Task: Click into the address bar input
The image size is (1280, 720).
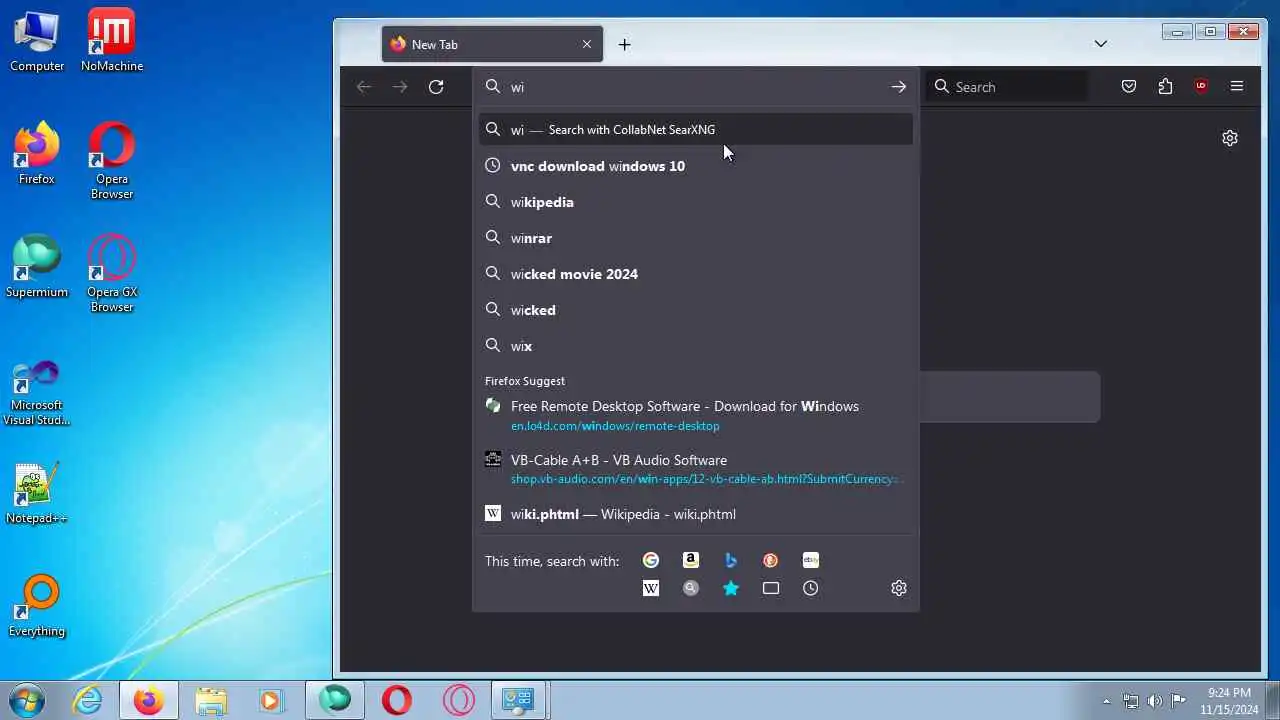Action: pyautogui.click(x=696, y=87)
